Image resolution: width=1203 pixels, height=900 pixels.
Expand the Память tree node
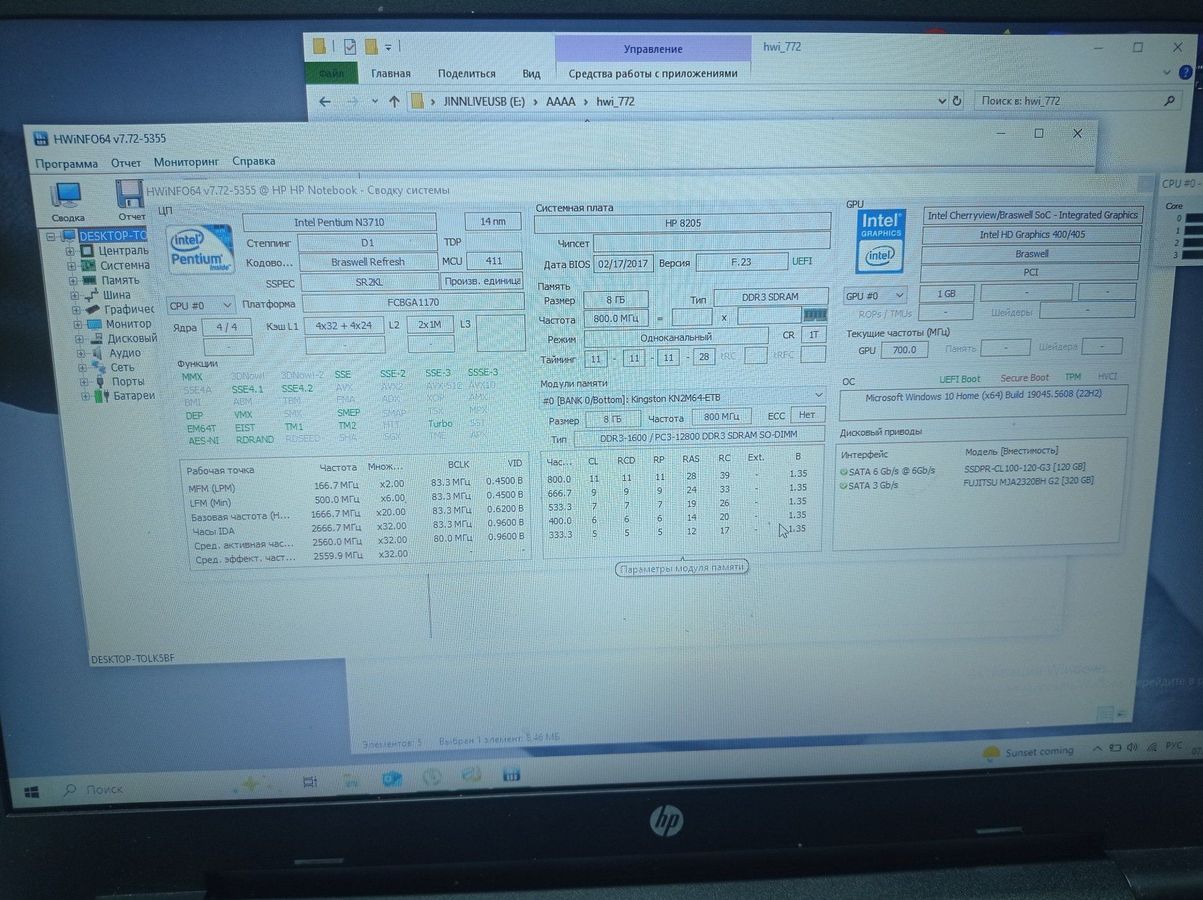point(72,280)
